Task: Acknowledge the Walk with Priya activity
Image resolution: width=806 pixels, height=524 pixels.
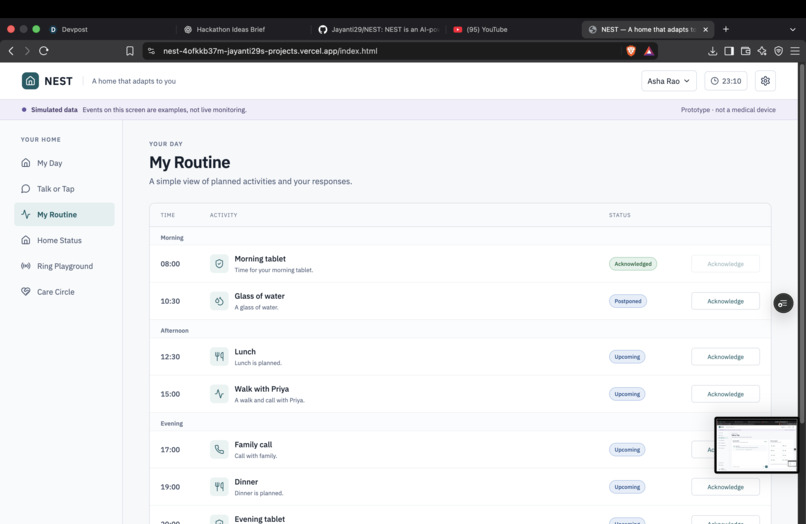Action: pyautogui.click(x=725, y=394)
